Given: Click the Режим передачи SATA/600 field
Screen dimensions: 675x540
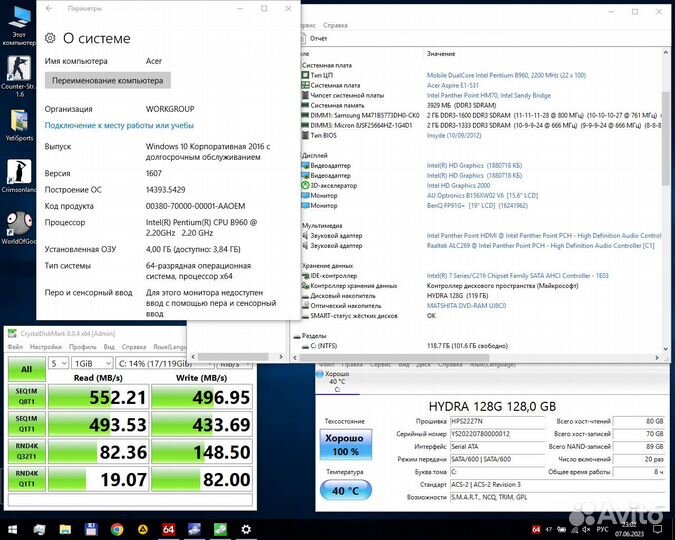Looking at the screenshot, I should (x=497, y=459).
